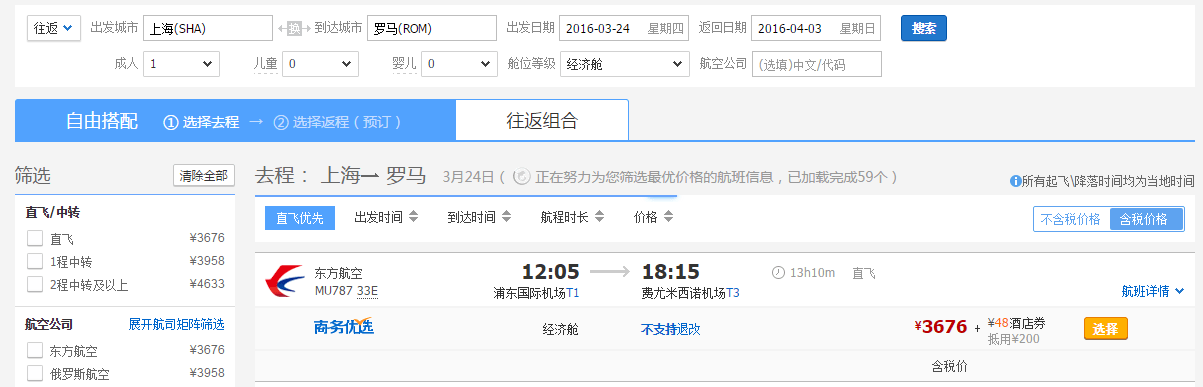Check the 2程中转及以上 filter checkbox
Viewport: 1203px width, 387px height.
(x=35, y=284)
